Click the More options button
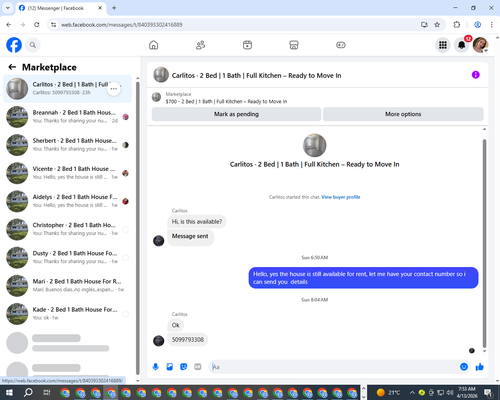Viewport: 500px width, 400px height. tap(403, 114)
